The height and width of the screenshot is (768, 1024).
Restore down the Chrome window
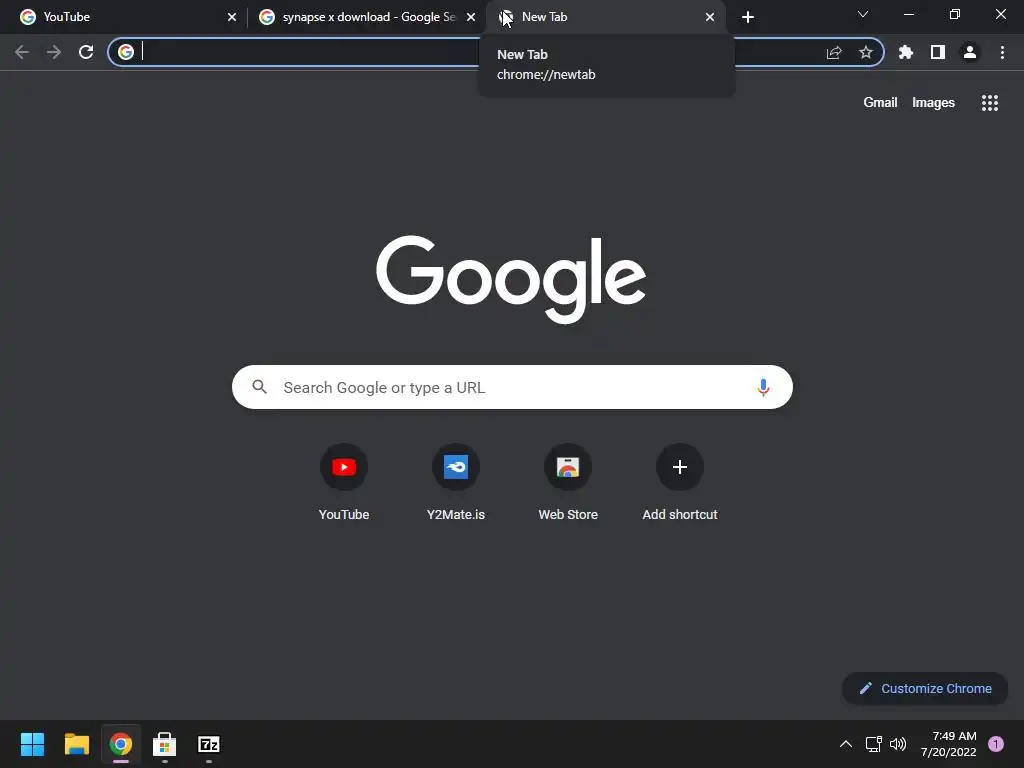point(955,14)
